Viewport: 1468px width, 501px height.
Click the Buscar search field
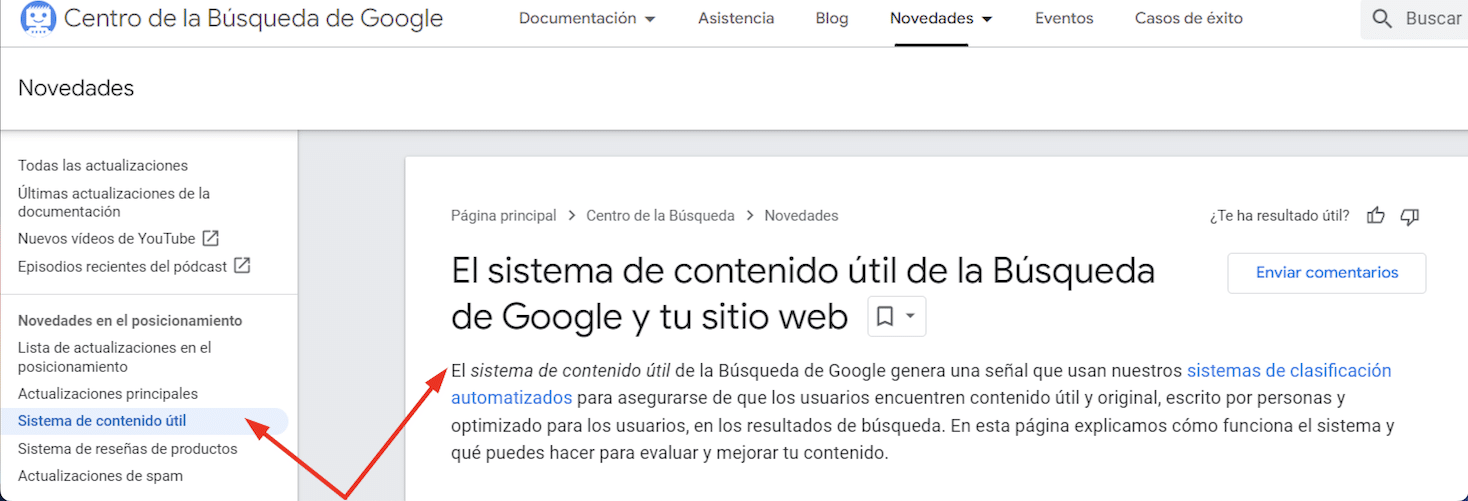(x=1415, y=19)
